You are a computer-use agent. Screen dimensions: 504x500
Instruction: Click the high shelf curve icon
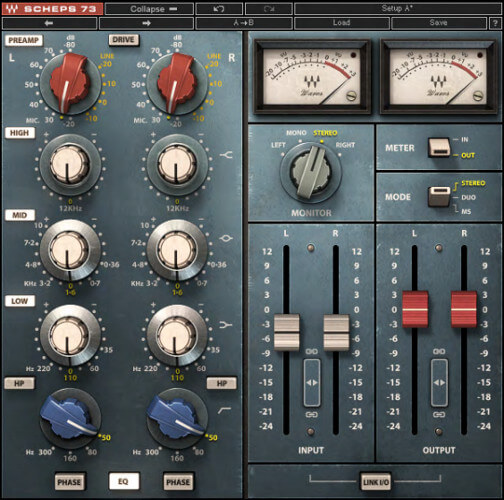(226, 154)
